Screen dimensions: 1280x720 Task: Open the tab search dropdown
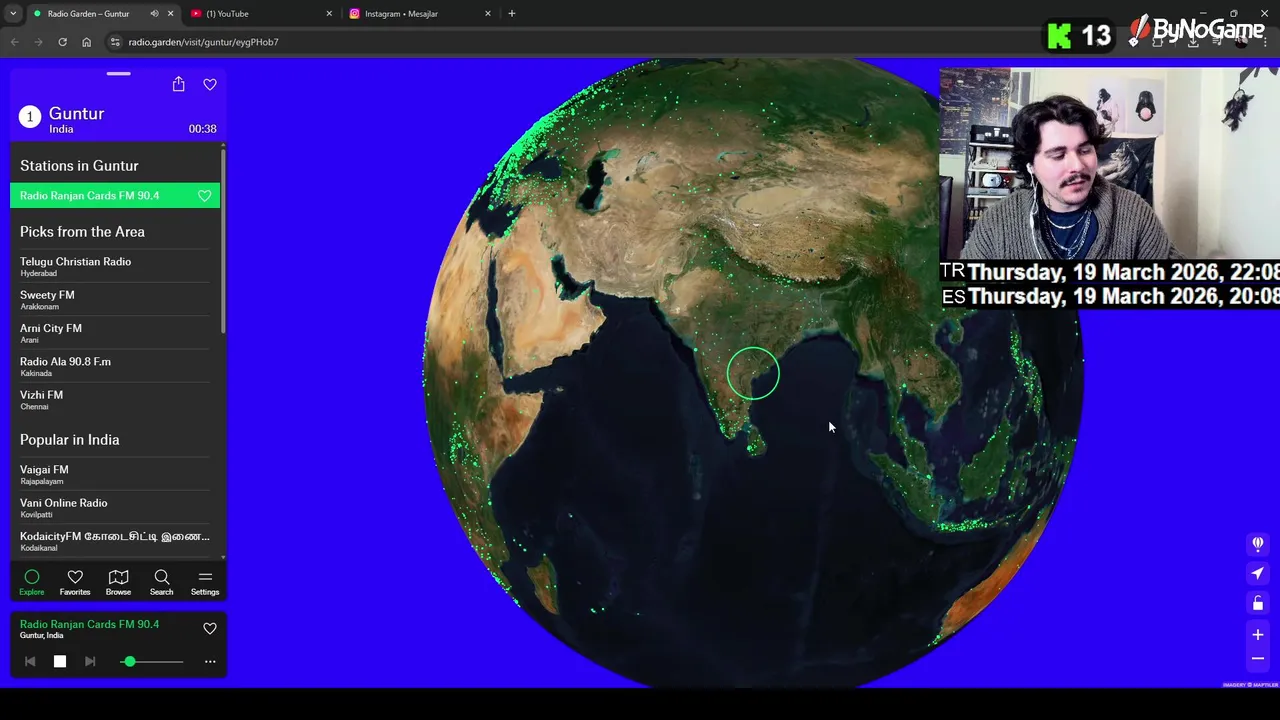coord(13,14)
